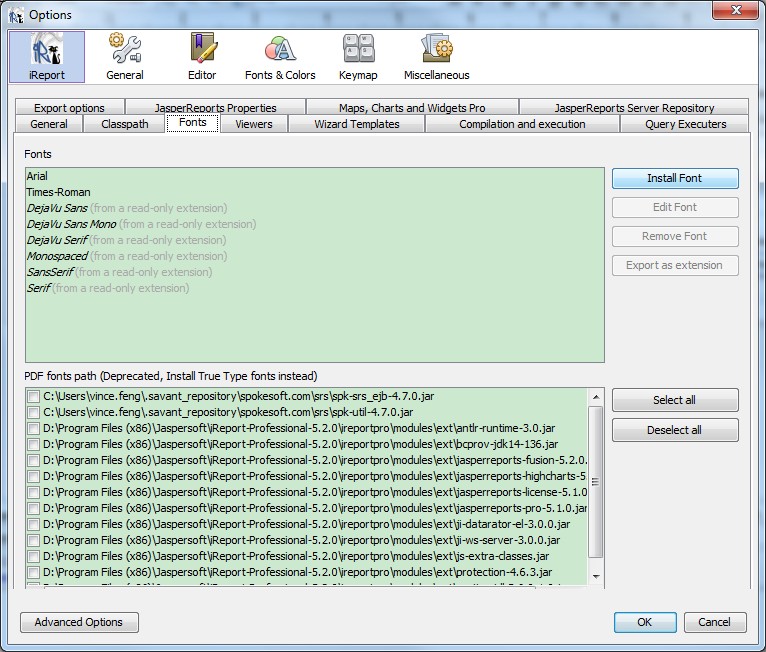Close the Options dialog window

pyautogui.click(x=736, y=10)
